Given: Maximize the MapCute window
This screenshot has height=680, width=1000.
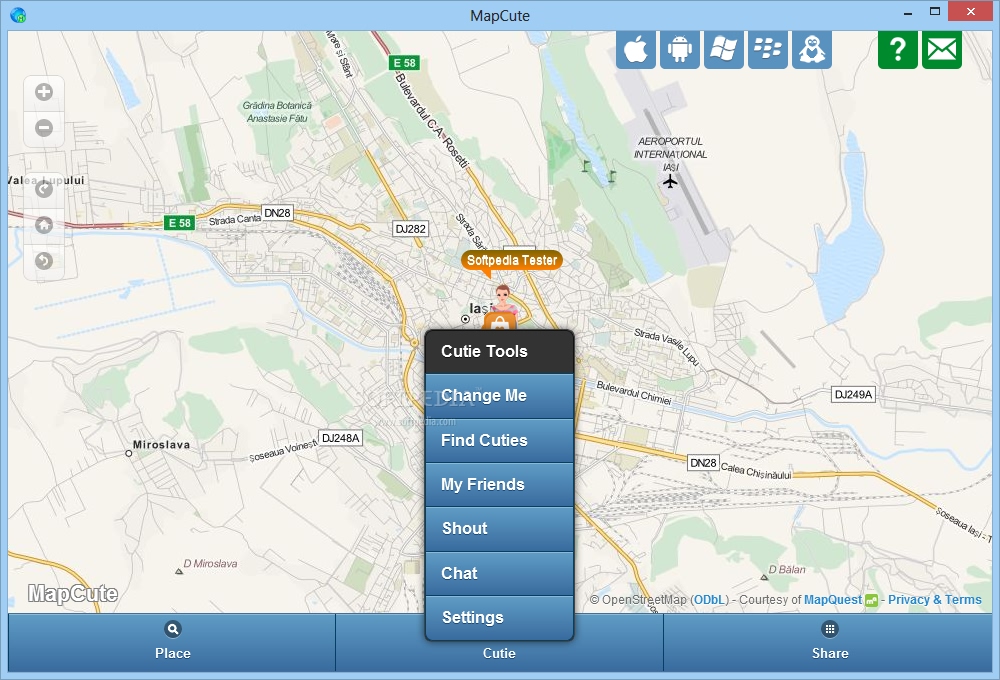Looking at the screenshot, I should (935, 11).
